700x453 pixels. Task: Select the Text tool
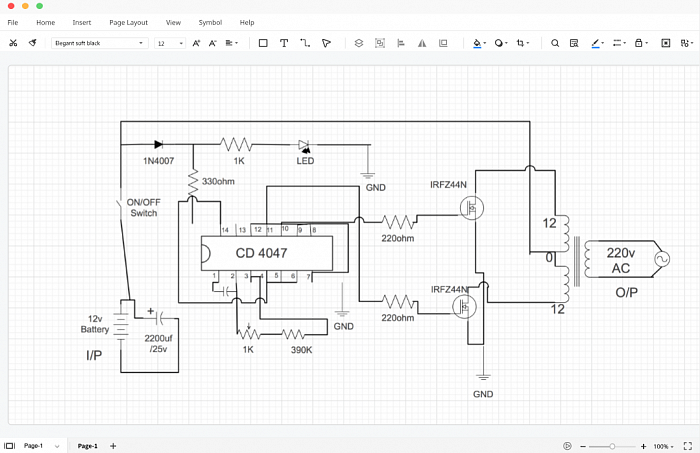point(284,43)
